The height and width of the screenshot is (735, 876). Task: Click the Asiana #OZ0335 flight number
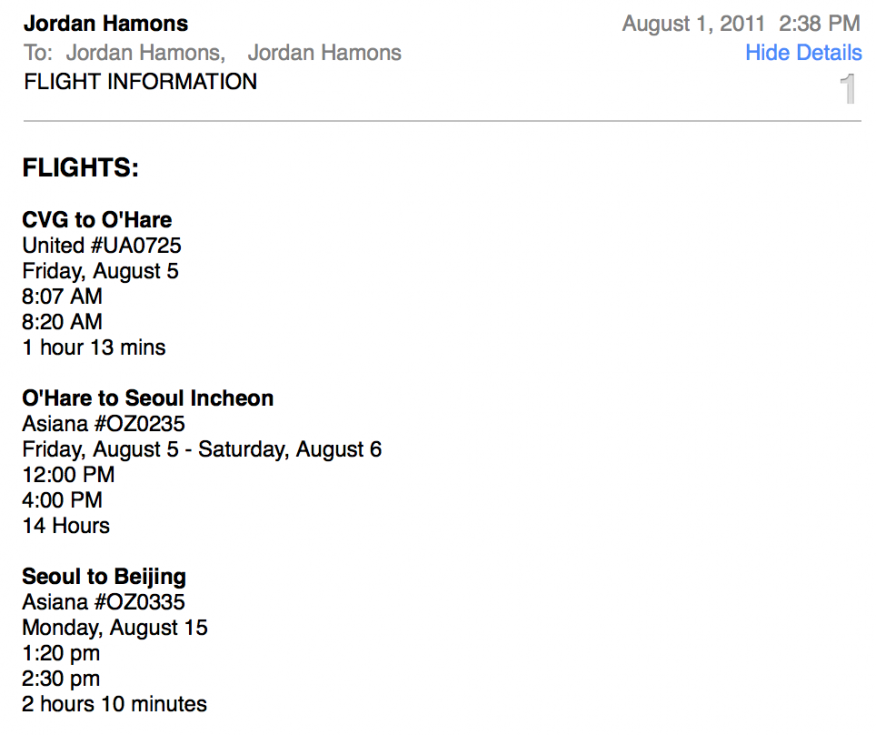(103, 602)
